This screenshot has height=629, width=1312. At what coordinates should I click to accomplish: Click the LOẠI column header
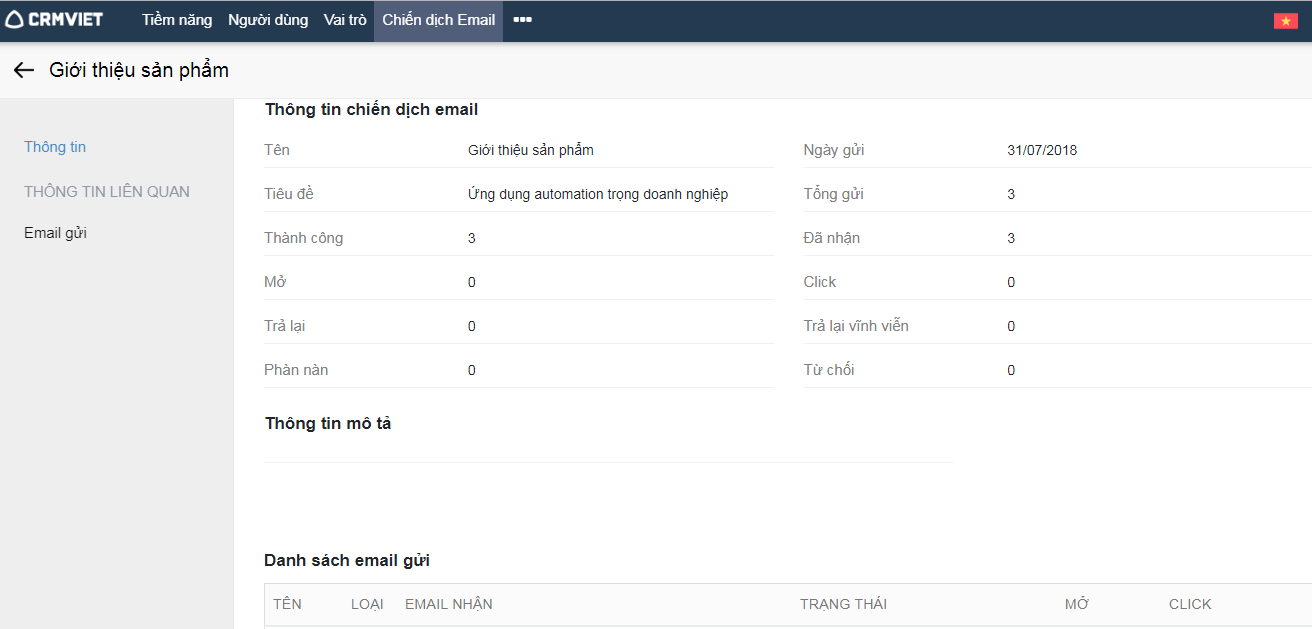(x=367, y=604)
